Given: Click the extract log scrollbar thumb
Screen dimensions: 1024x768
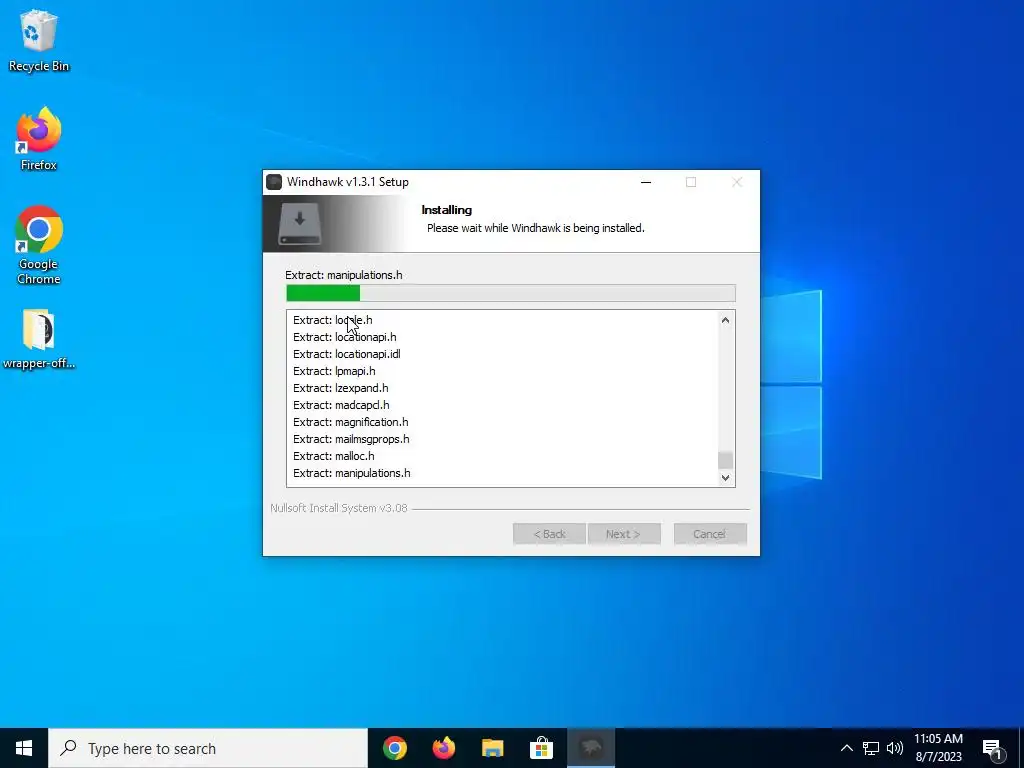Looking at the screenshot, I should [726, 460].
